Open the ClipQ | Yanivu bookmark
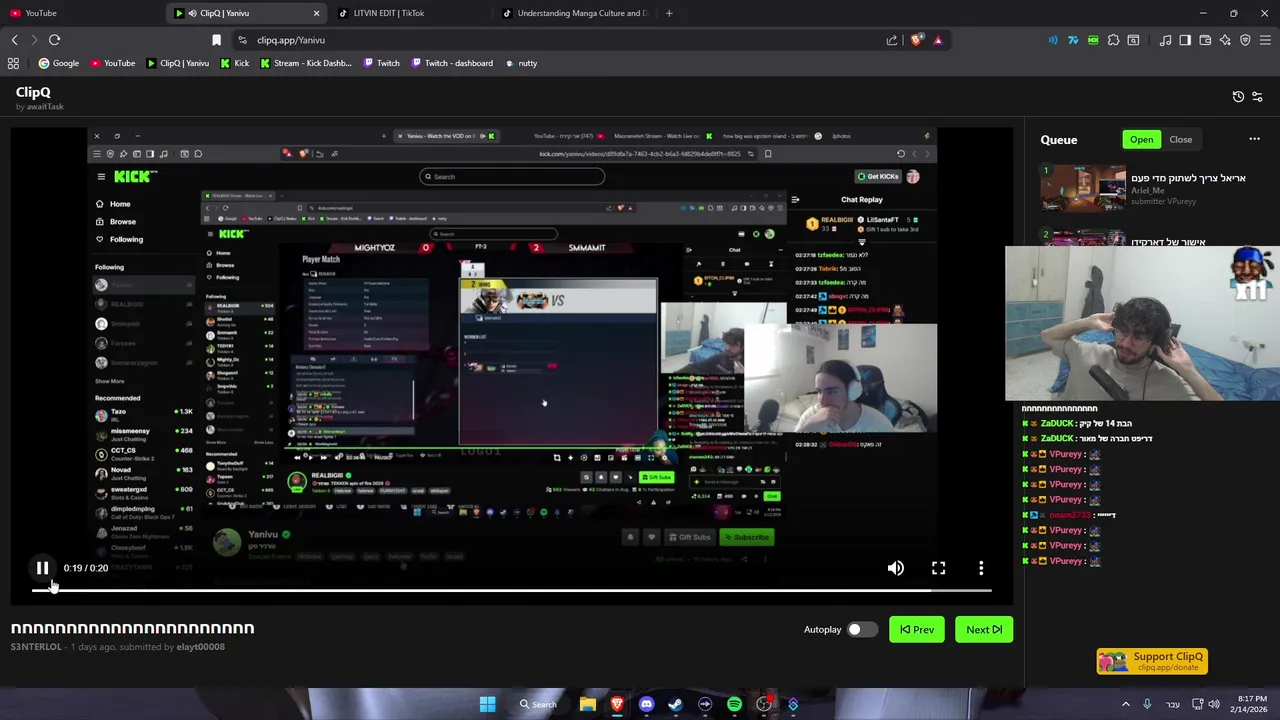Viewport: 1280px width, 720px height. pyautogui.click(x=177, y=63)
